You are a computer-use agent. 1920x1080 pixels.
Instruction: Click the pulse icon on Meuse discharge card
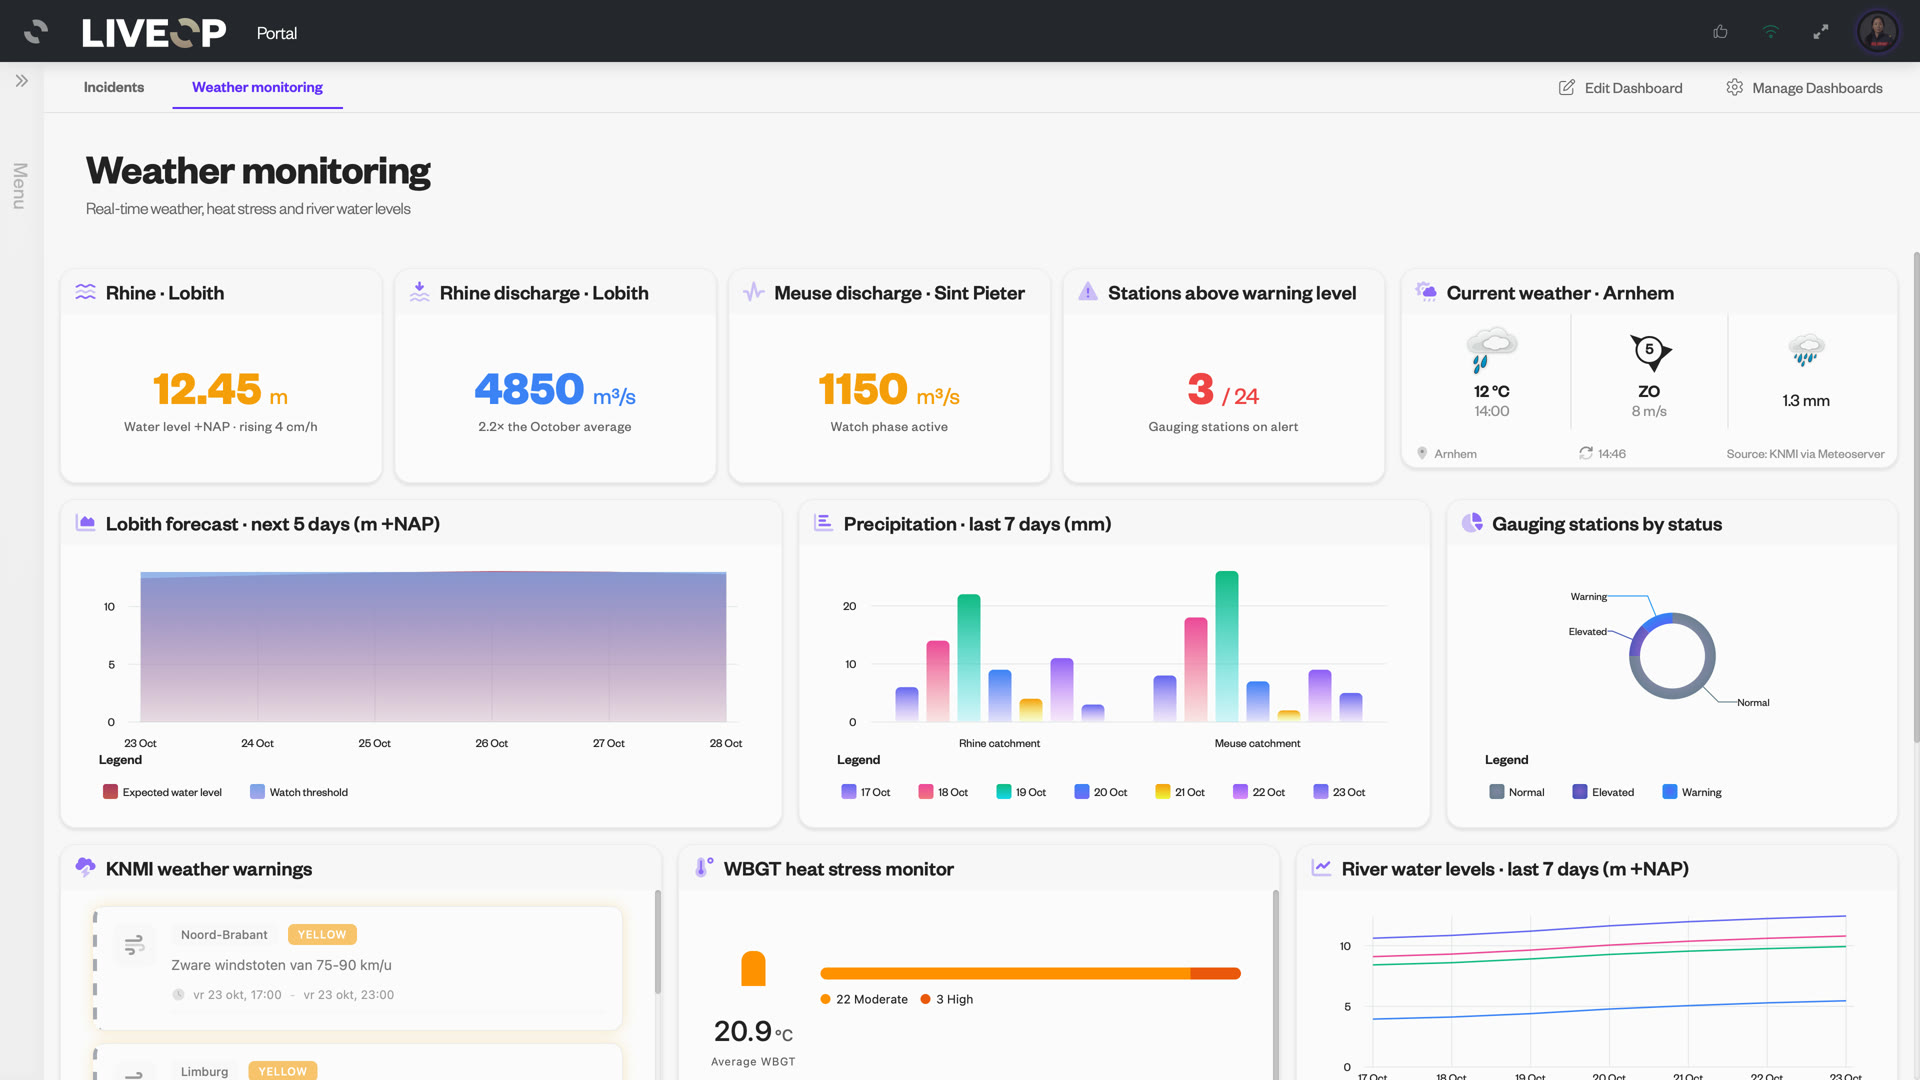(754, 292)
